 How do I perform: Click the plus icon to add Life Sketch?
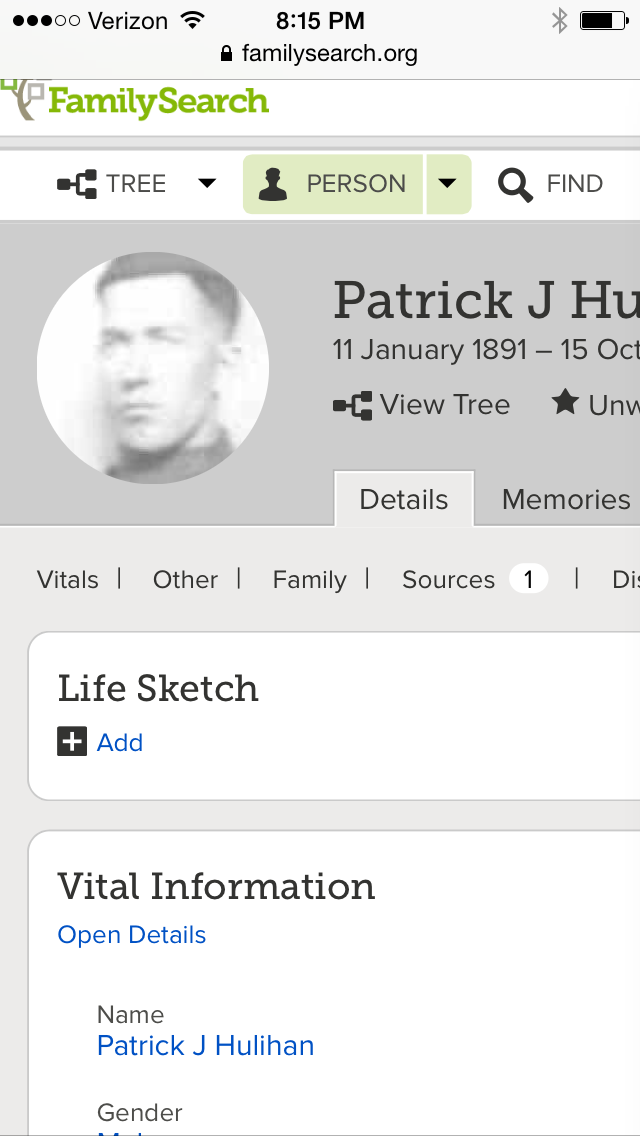(72, 741)
